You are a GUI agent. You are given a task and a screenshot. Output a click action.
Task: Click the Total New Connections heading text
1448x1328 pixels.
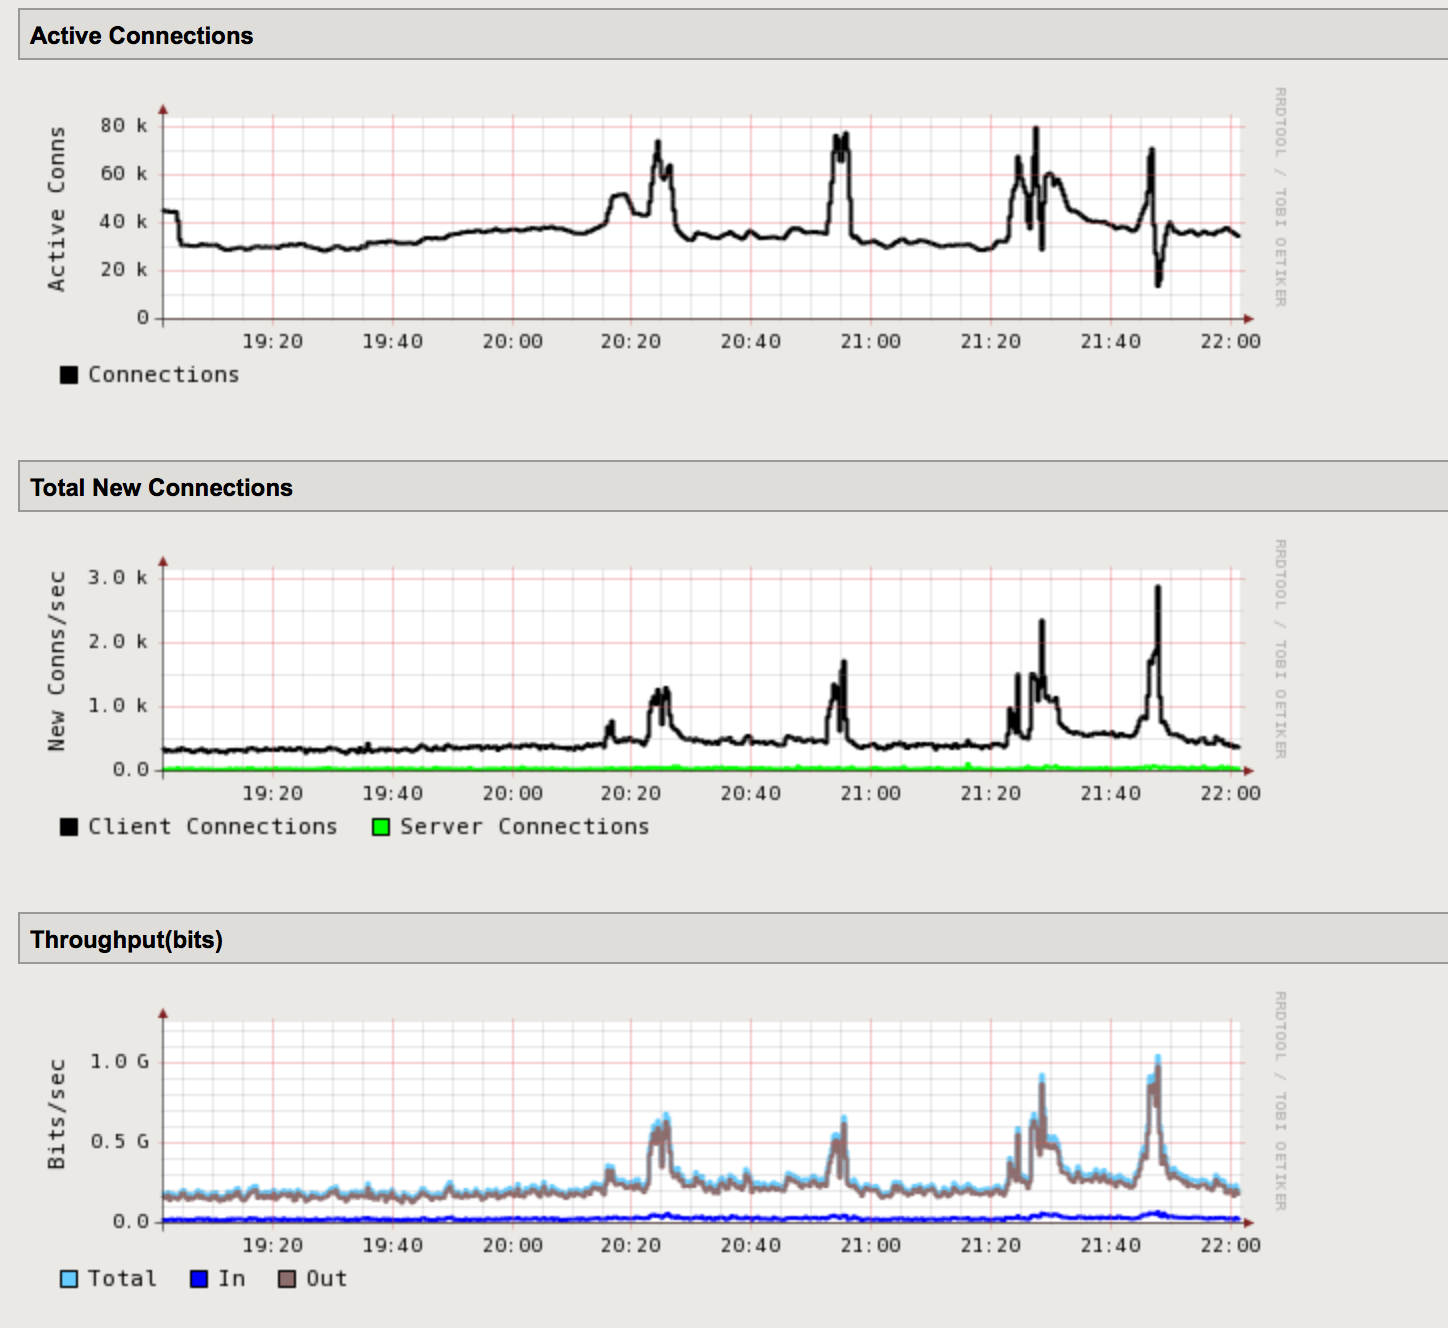(162, 488)
